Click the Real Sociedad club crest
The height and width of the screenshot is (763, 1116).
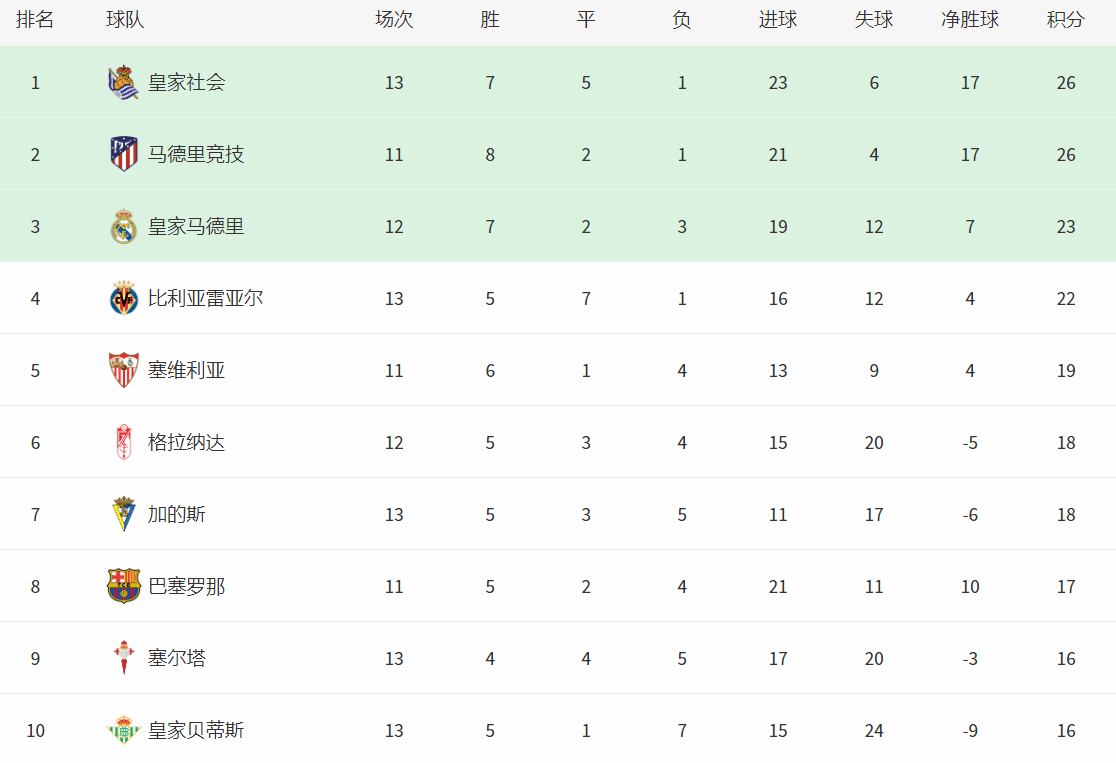click(124, 83)
